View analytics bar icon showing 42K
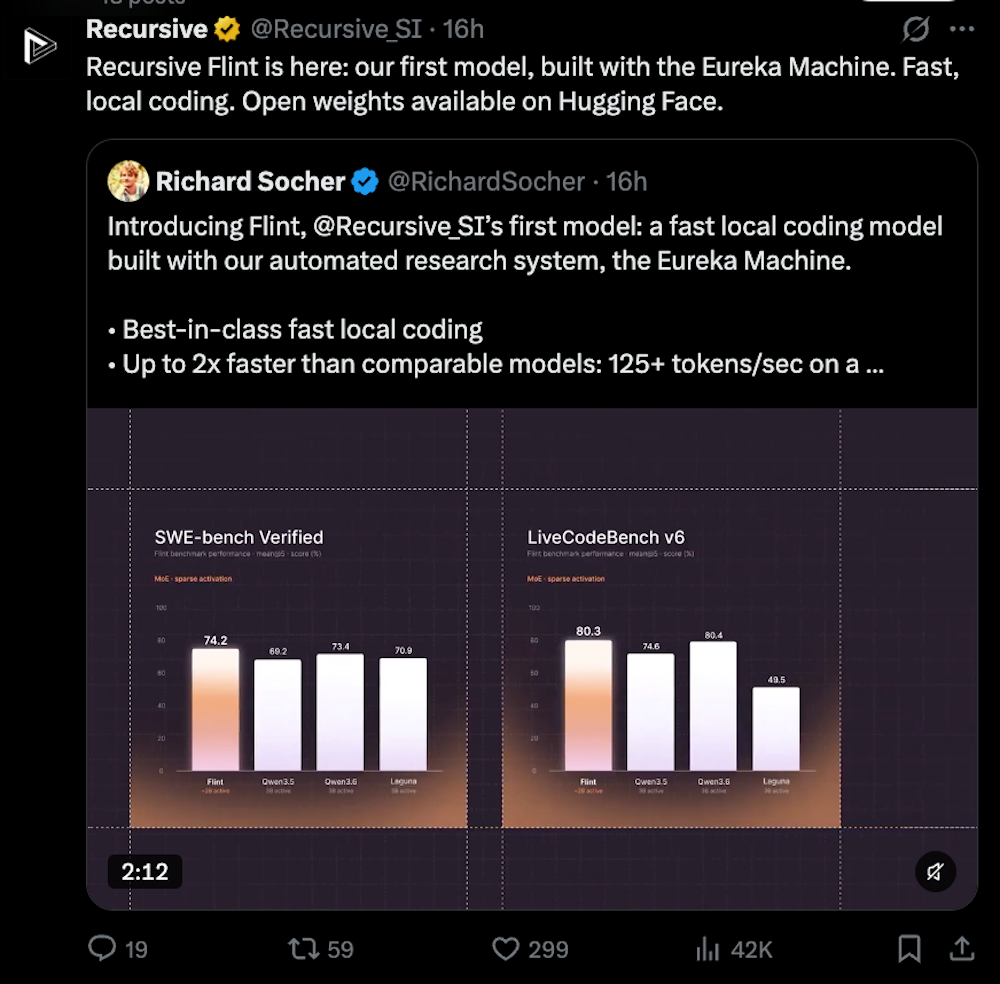Screen dimensions: 1000x984 click(707, 949)
